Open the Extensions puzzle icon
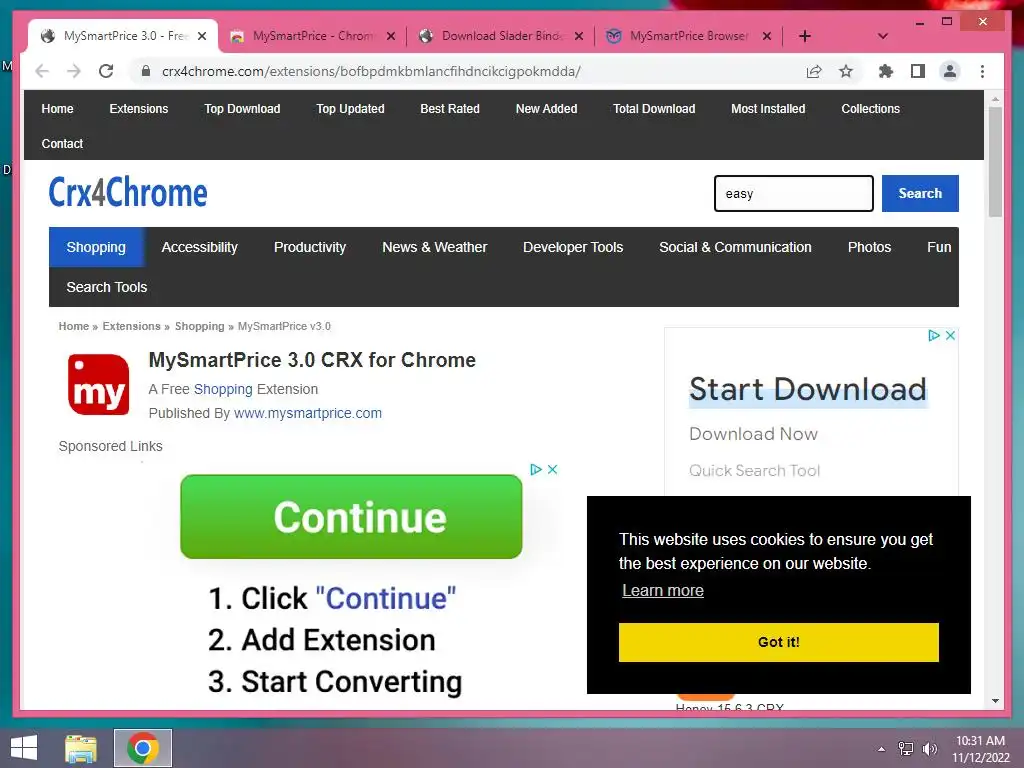The image size is (1024, 768). [886, 71]
